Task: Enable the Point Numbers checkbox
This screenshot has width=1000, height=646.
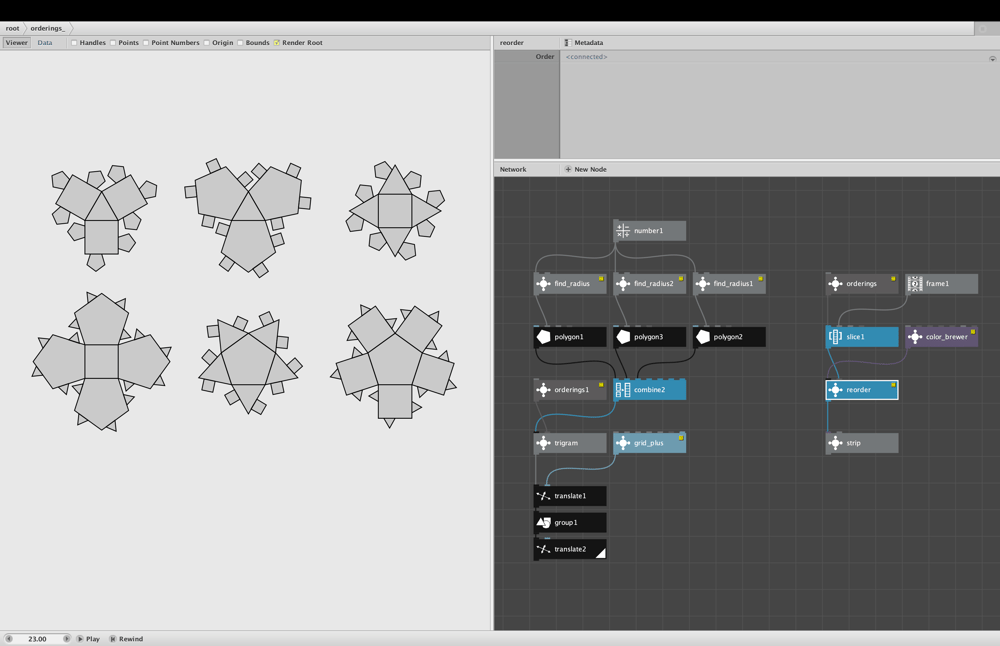Action: (146, 43)
